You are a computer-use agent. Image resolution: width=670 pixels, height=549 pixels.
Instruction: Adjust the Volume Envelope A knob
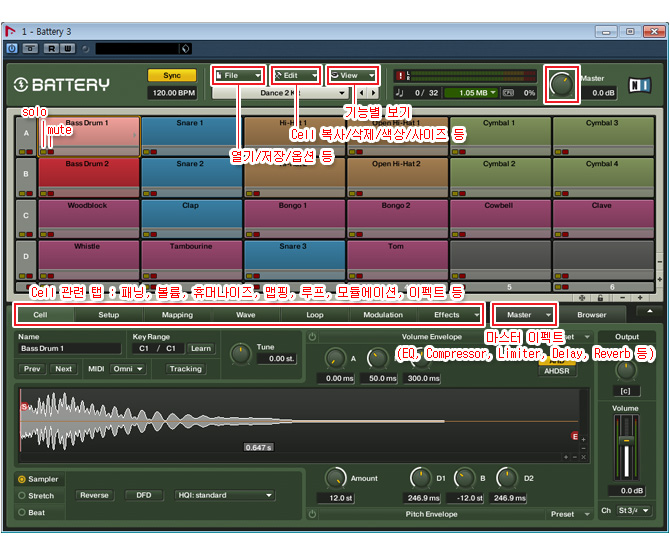click(x=335, y=358)
